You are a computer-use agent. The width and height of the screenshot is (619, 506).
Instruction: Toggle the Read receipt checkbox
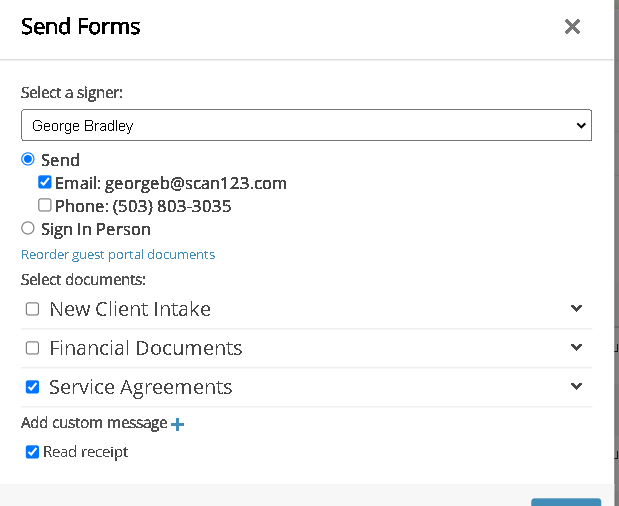[32, 452]
